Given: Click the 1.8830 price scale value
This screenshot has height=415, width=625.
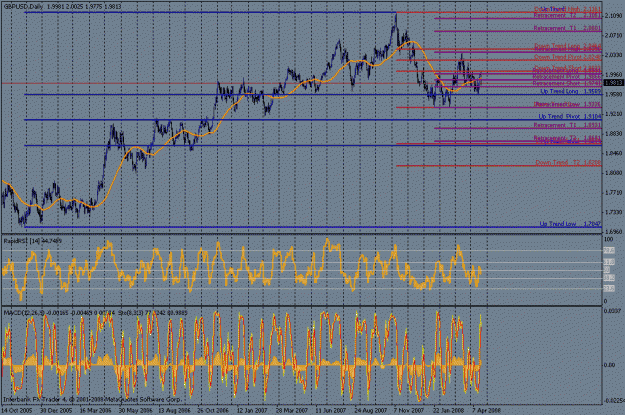Looking at the screenshot, I should click(613, 134).
